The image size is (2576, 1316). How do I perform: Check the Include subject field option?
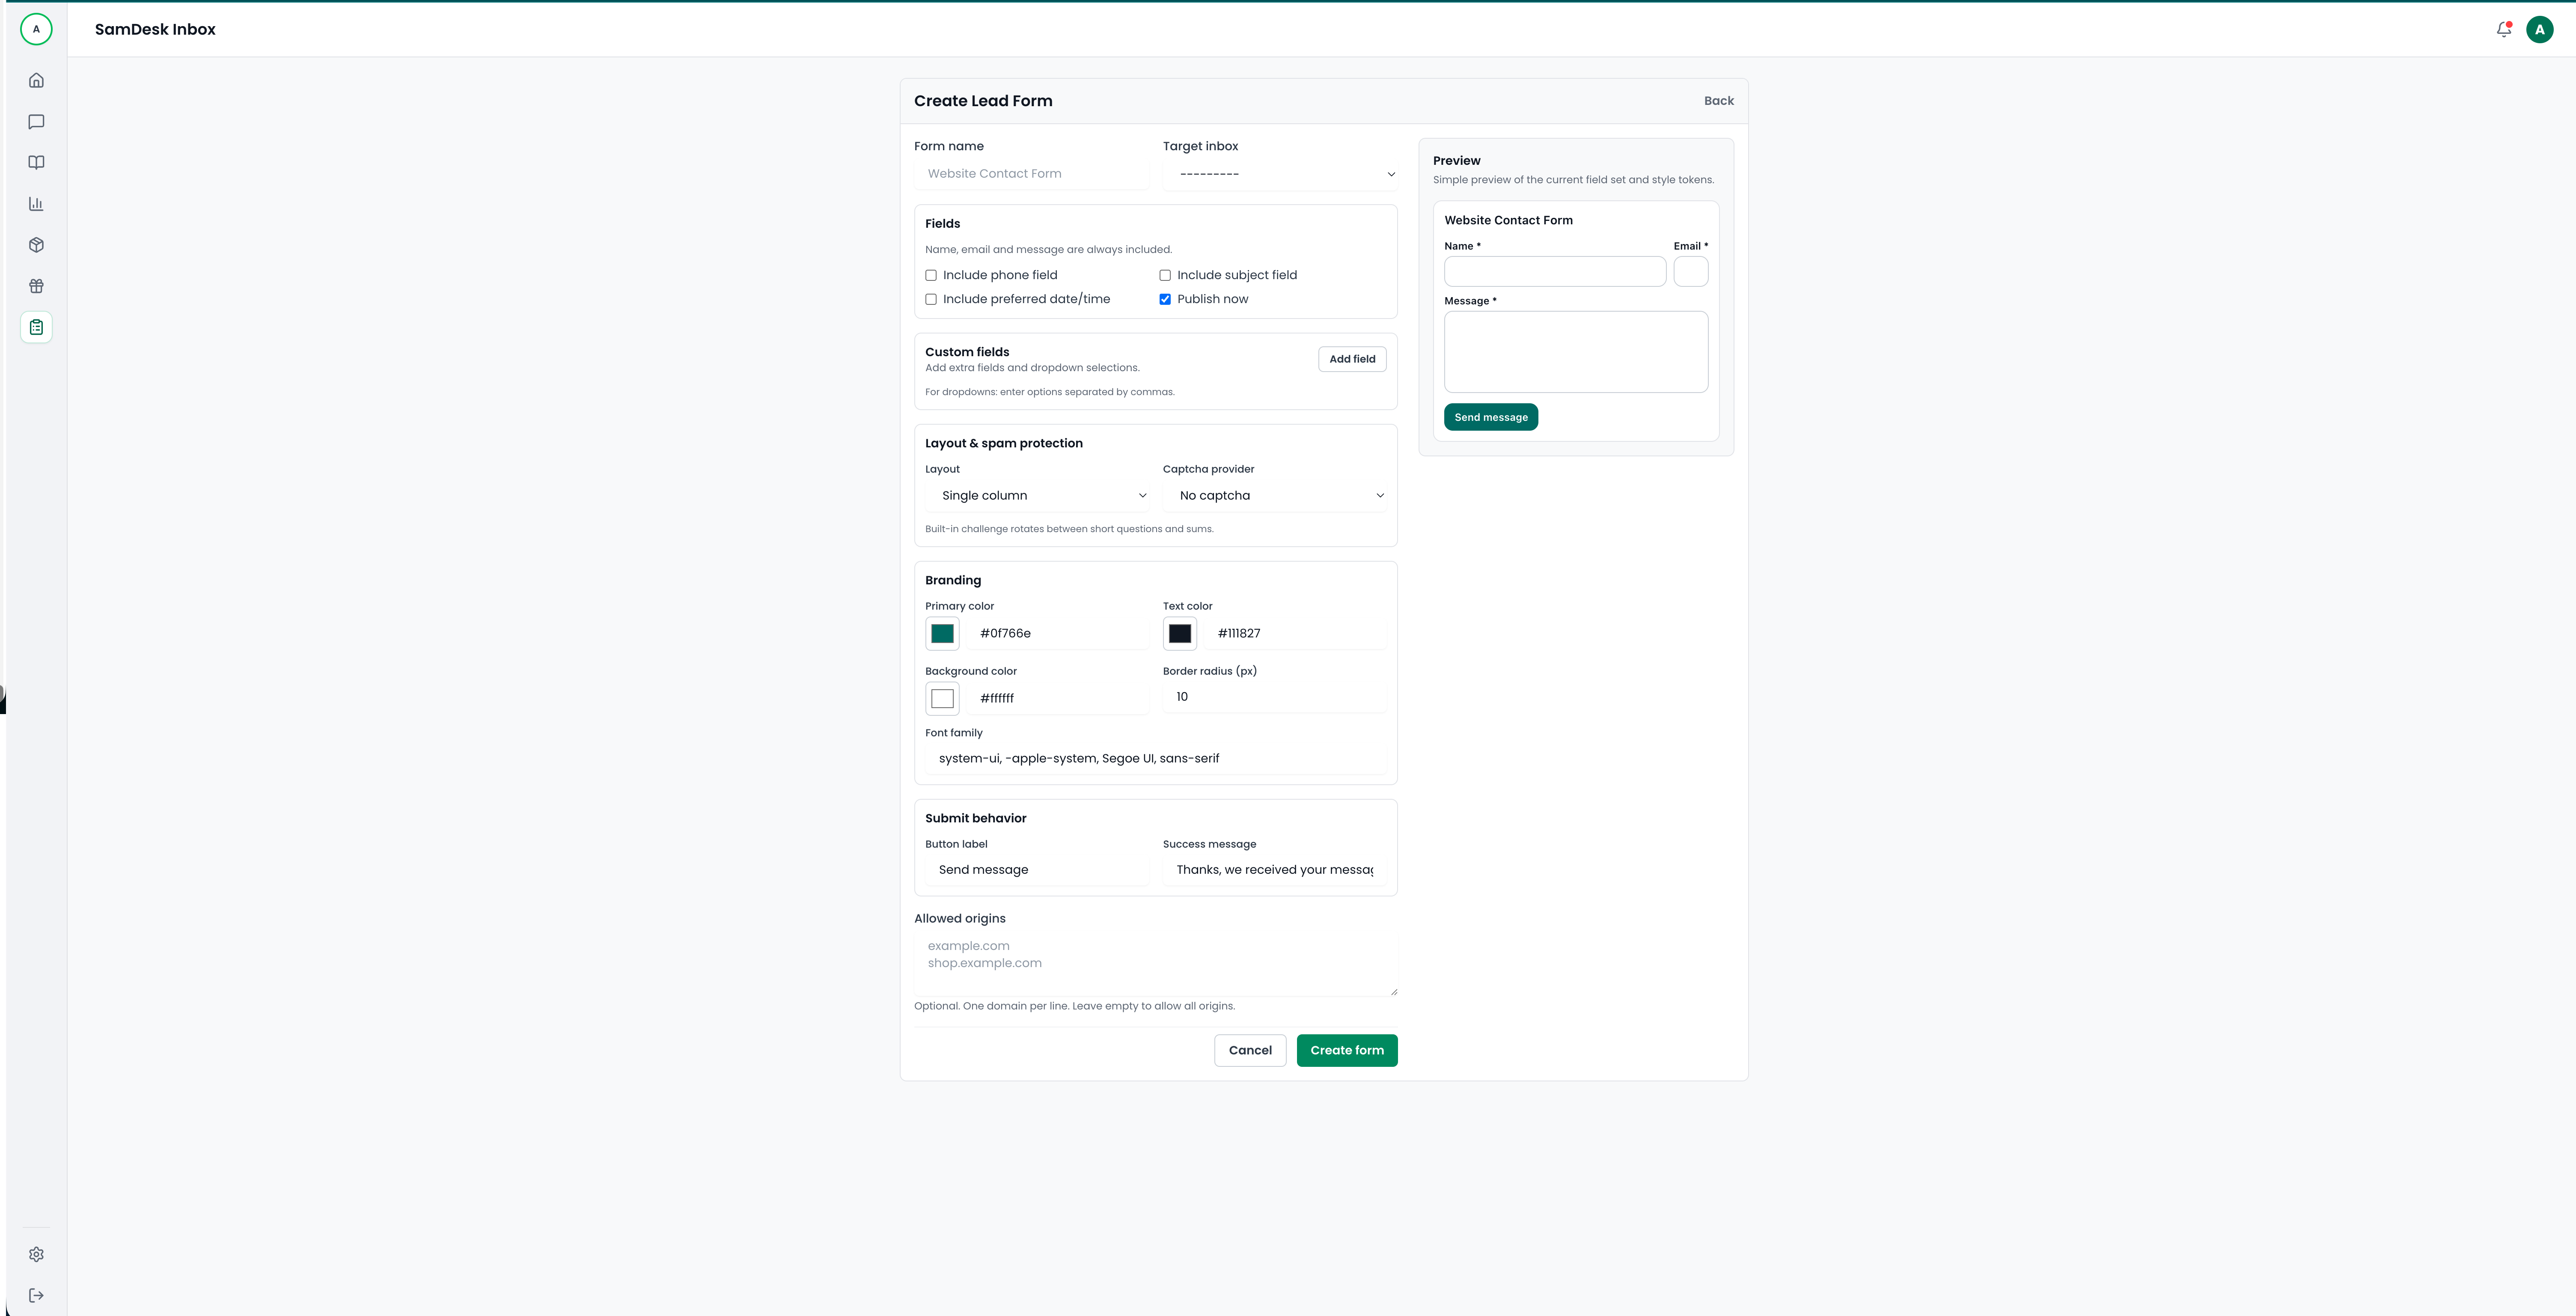pyautogui.click(x=1165, y=275)
